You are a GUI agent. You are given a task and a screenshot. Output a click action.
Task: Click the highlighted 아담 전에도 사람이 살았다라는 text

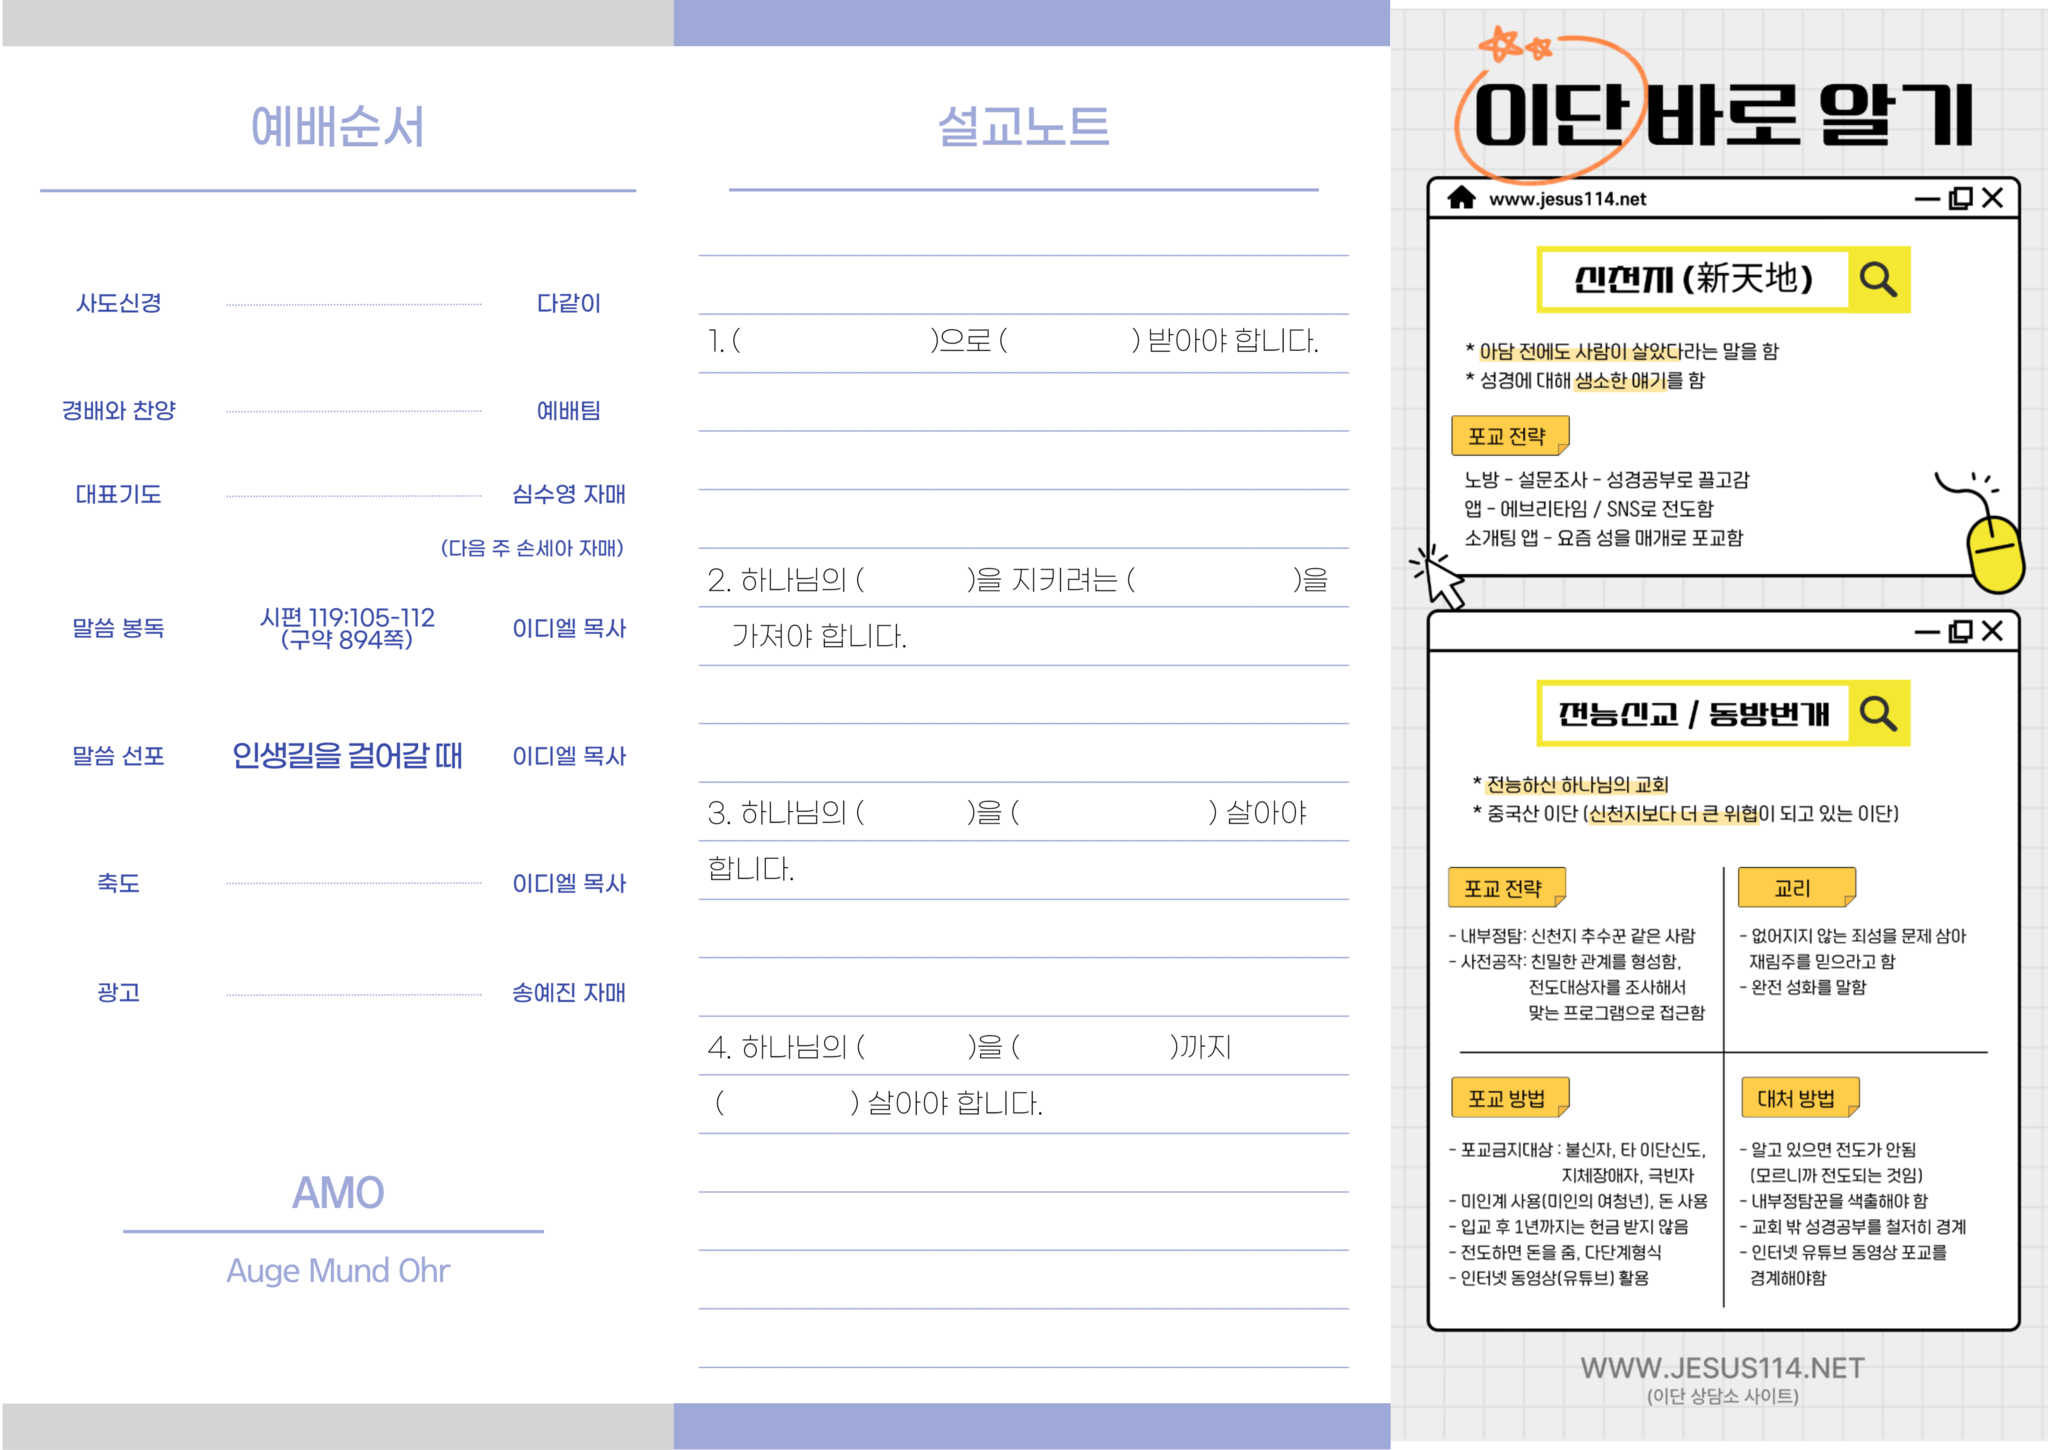click(1600, 351)
